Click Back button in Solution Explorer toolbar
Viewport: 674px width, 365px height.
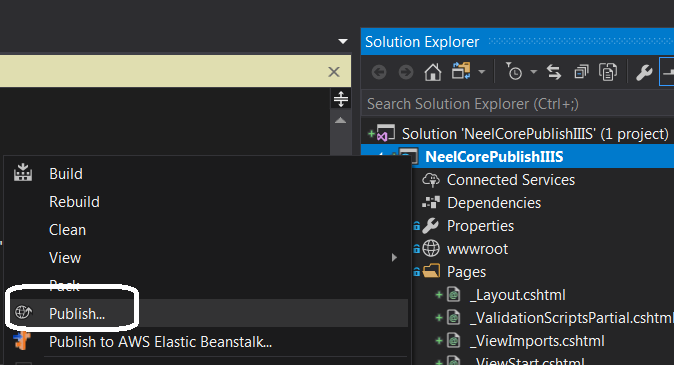379,72
